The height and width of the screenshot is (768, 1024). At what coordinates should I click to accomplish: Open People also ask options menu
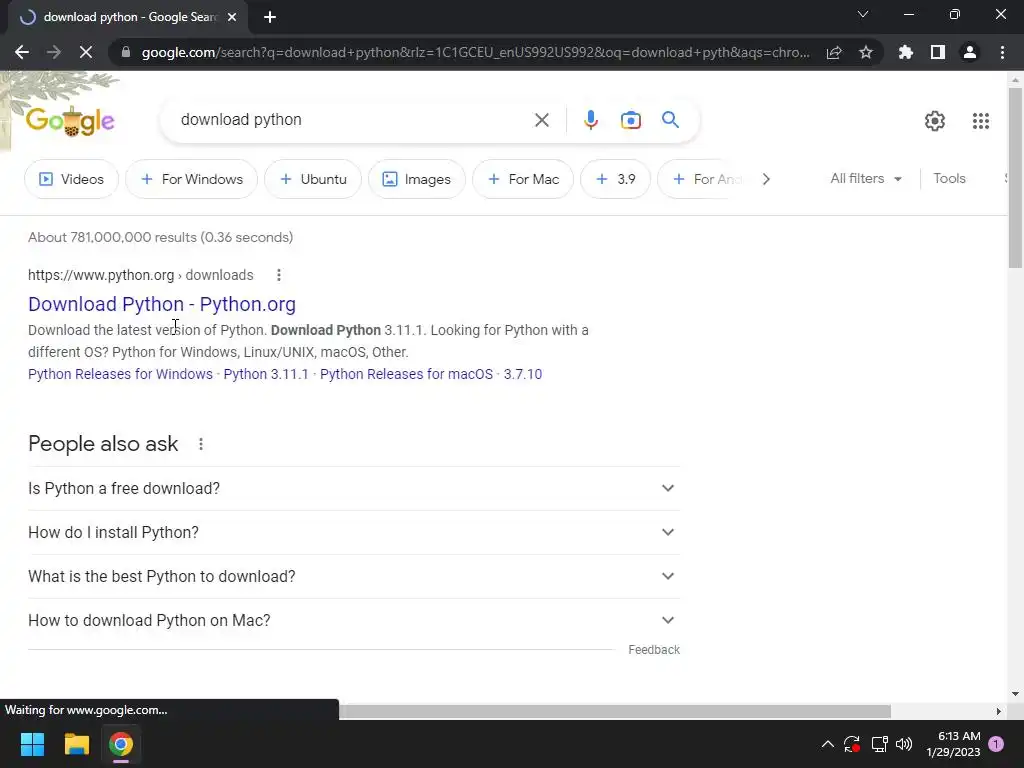(200, 444)
